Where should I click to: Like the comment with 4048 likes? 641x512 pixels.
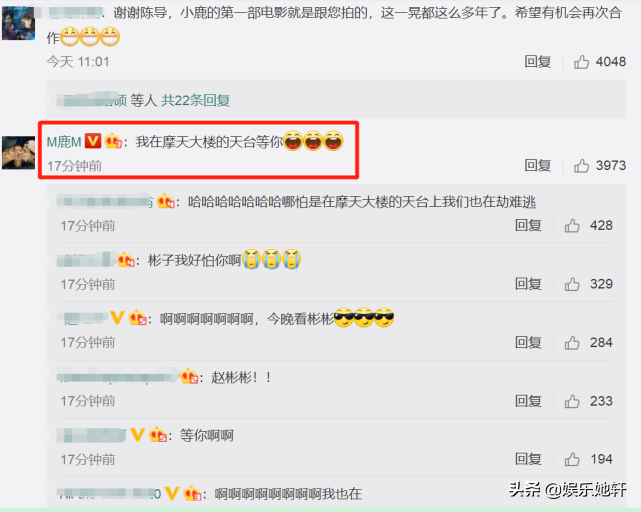point(581,62)
